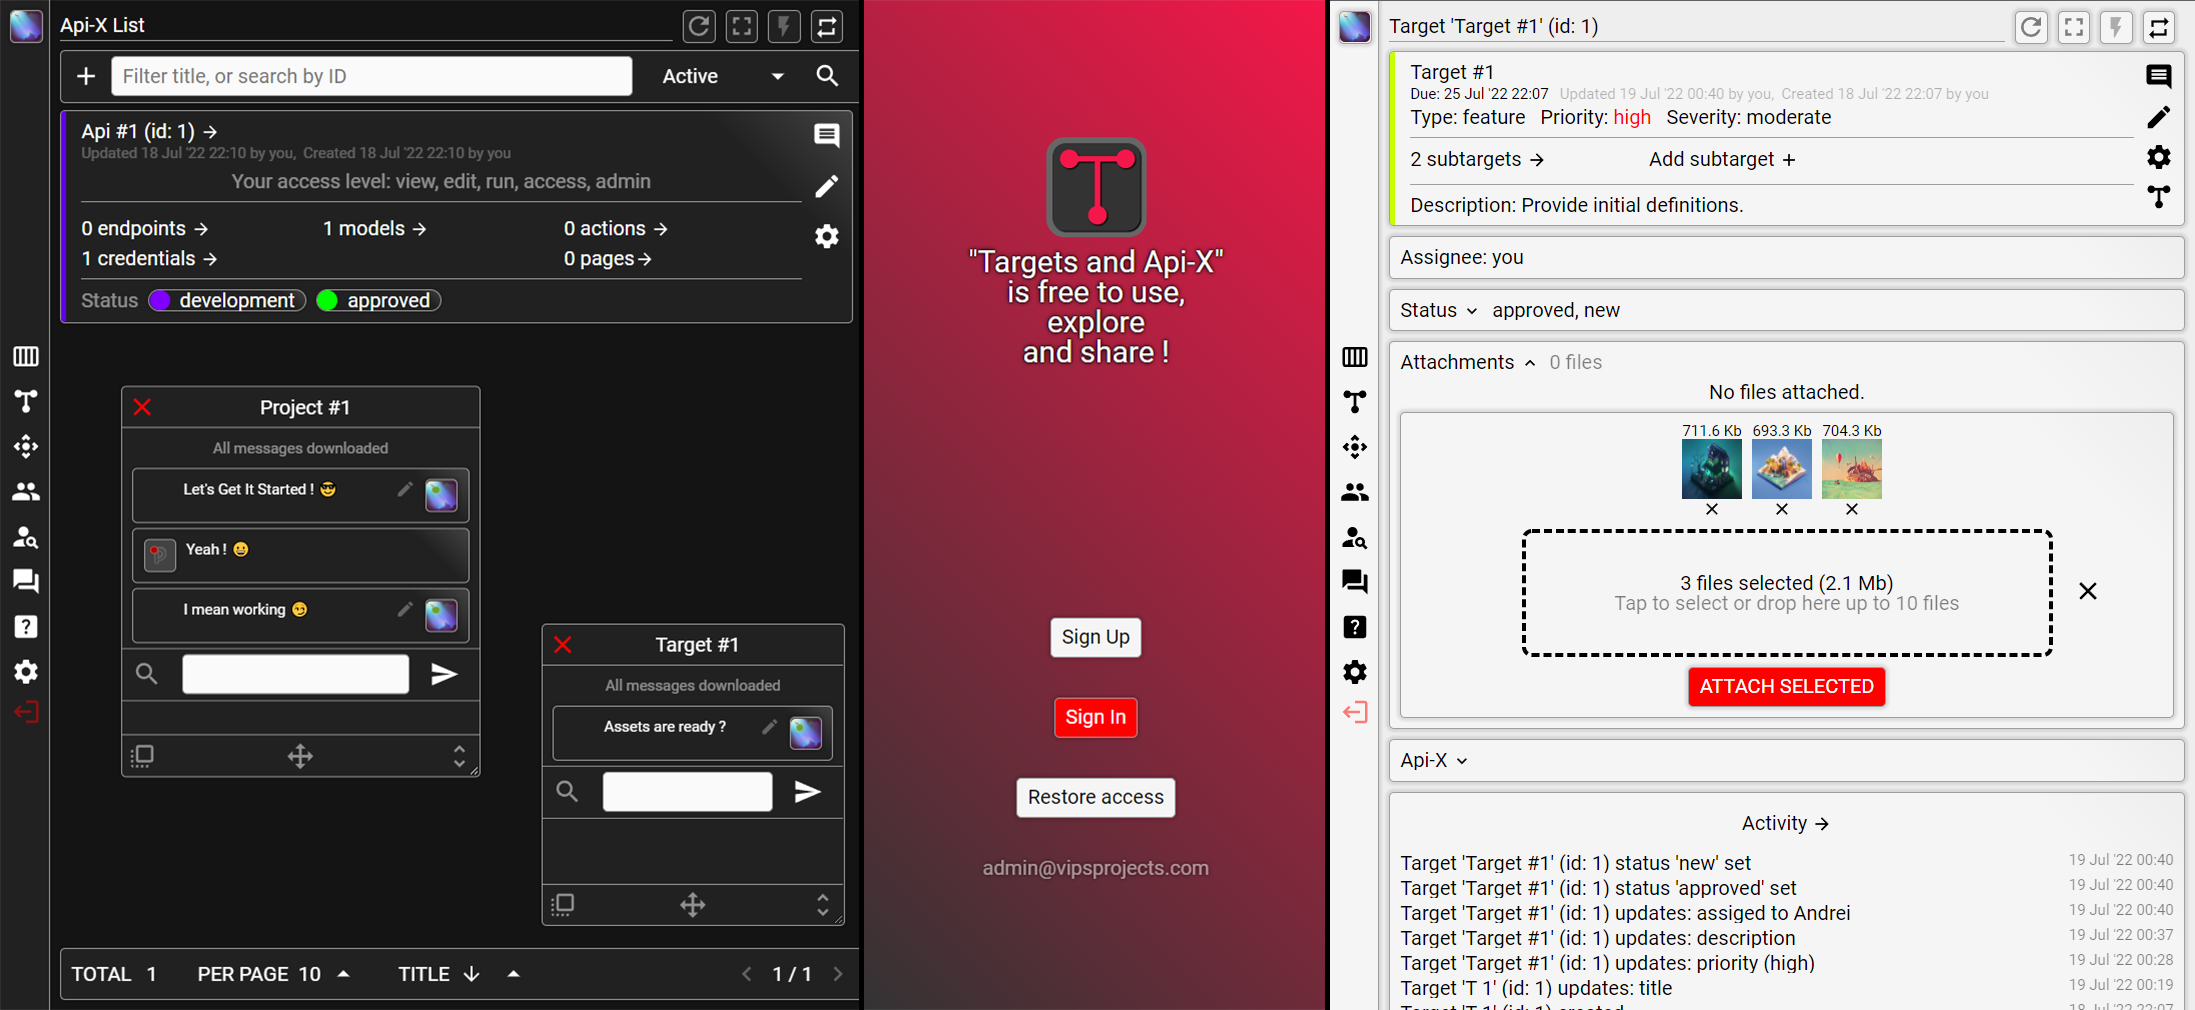Clear the 3 selected files with the X
The image size is (2195, 1010).
click(x=2088, y=592)
